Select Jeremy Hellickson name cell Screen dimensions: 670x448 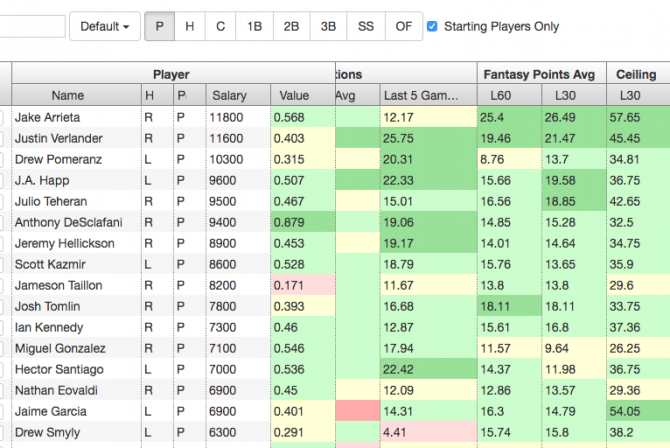[76, 243]
